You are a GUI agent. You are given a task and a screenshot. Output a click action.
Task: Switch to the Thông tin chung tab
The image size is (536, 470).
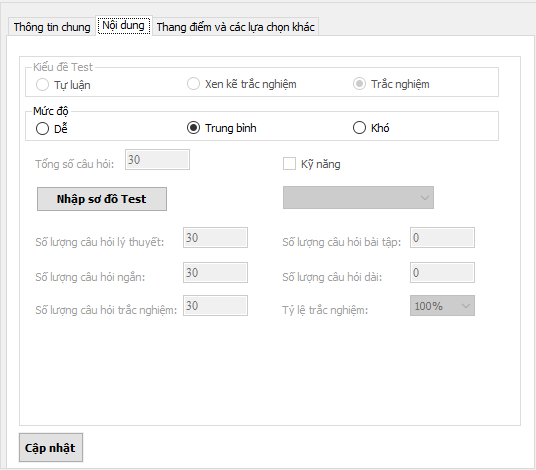(52, 27)
